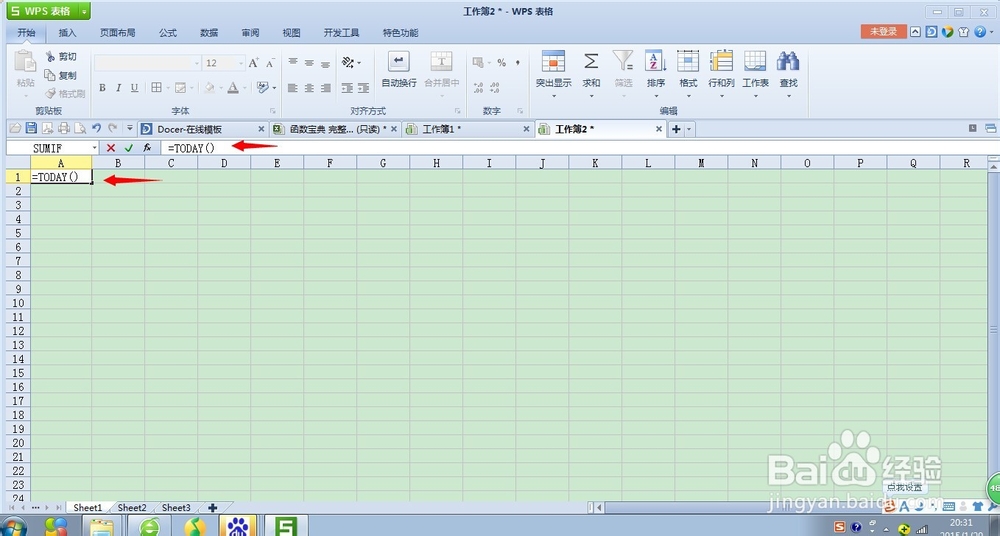Toggle align text left

(293, 88)
